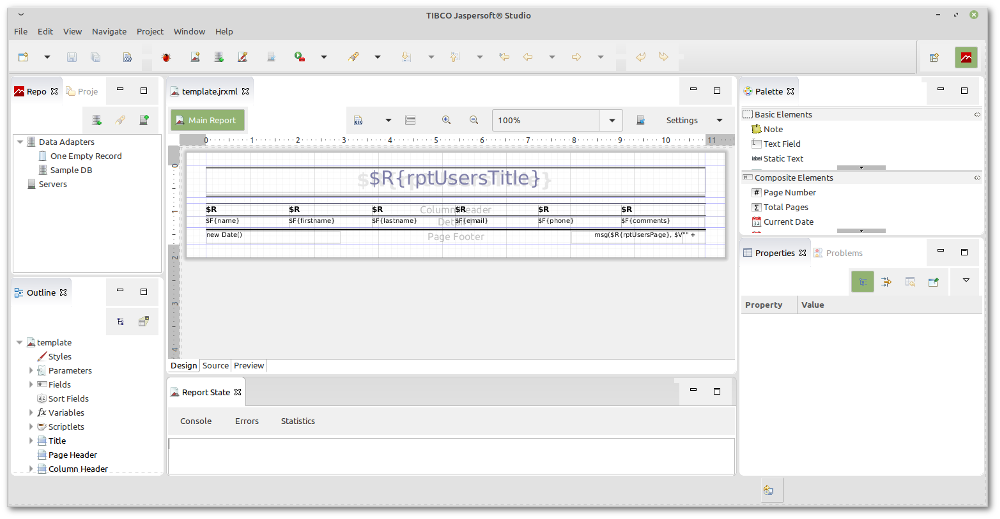Click the Save icon in the main toolbar
Screen dimensions: 1000x519
pos(72,57)
